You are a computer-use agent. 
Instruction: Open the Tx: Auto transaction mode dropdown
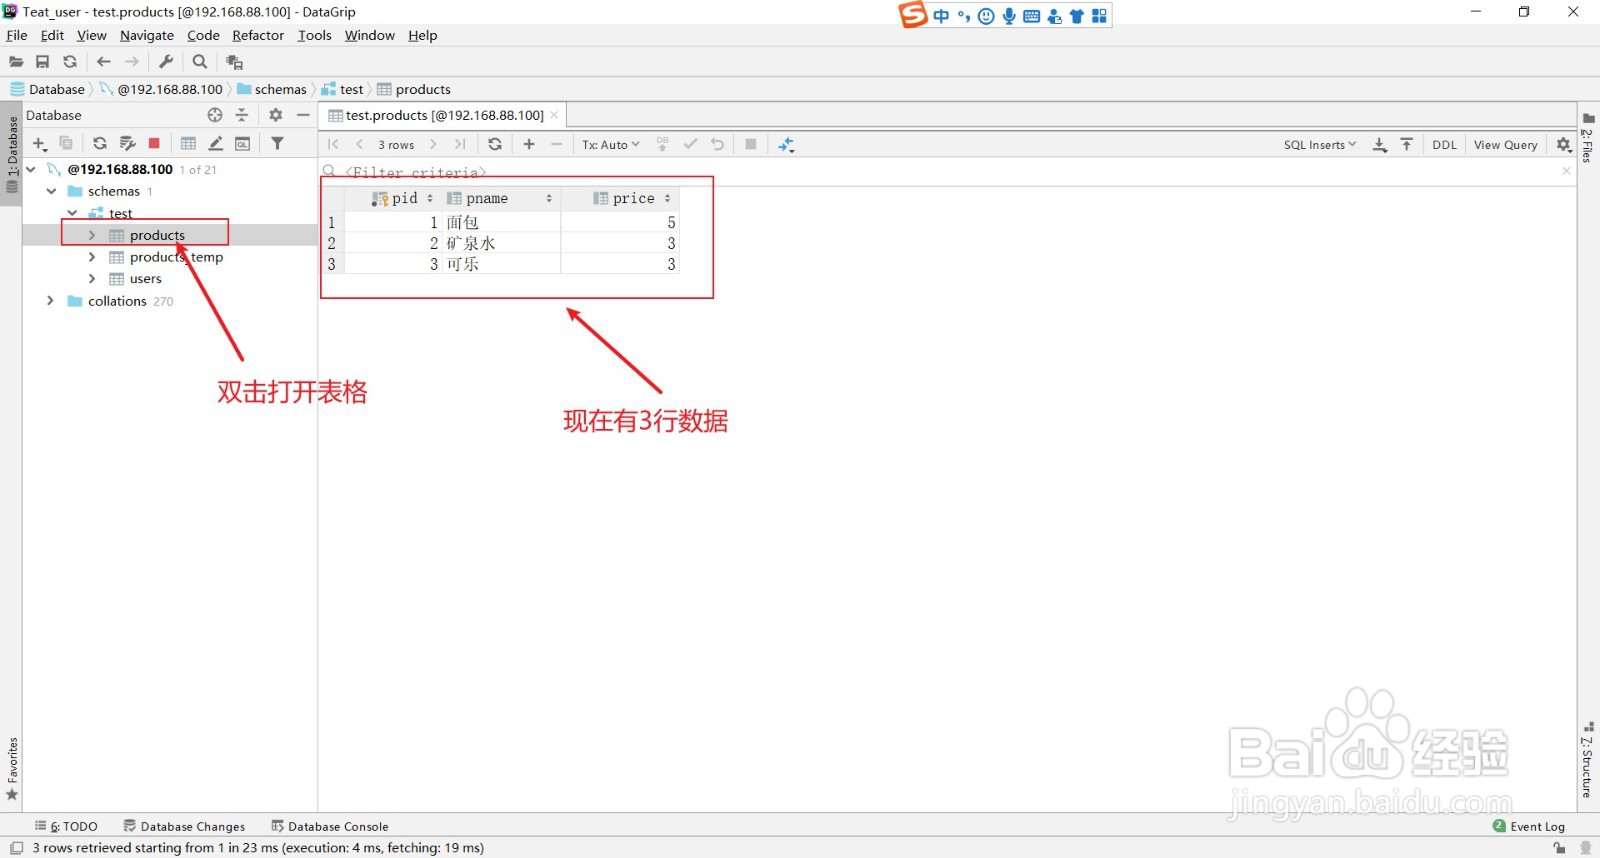pos(610,144)
